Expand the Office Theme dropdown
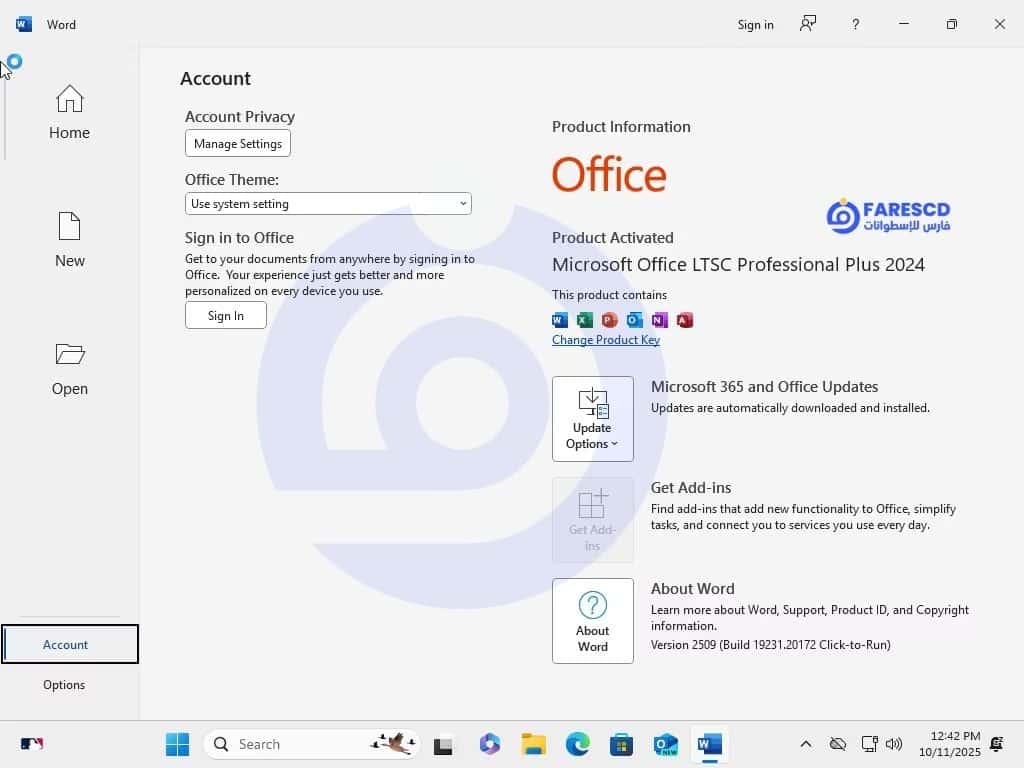Screen dimensions: 1024x768 point(328,204)
